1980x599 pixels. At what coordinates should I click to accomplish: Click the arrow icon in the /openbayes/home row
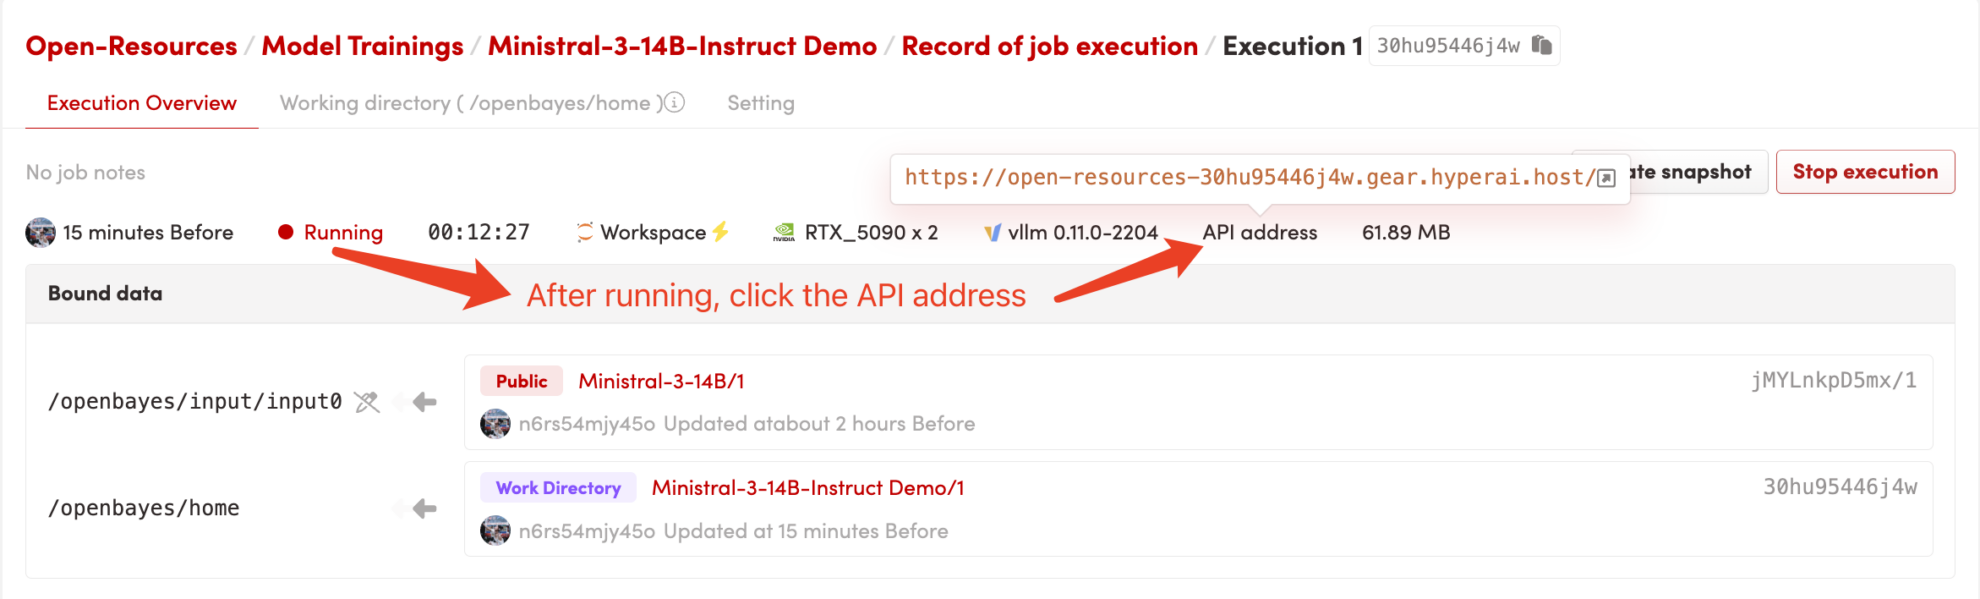424,508
